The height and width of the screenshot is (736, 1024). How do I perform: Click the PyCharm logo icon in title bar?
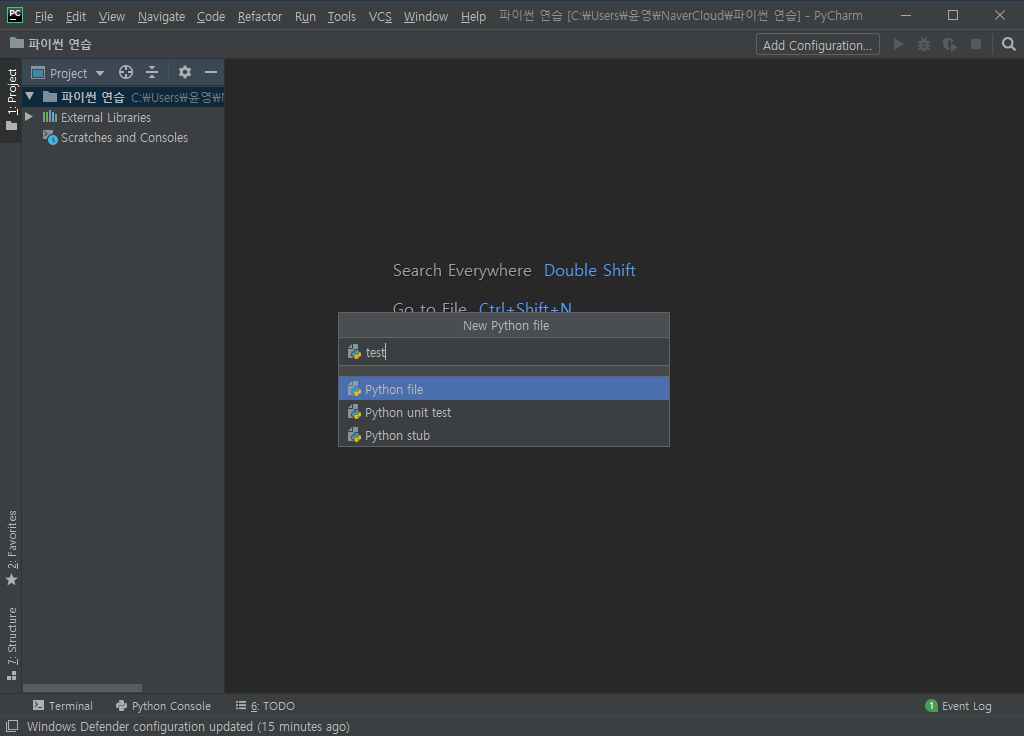[14, 15]
